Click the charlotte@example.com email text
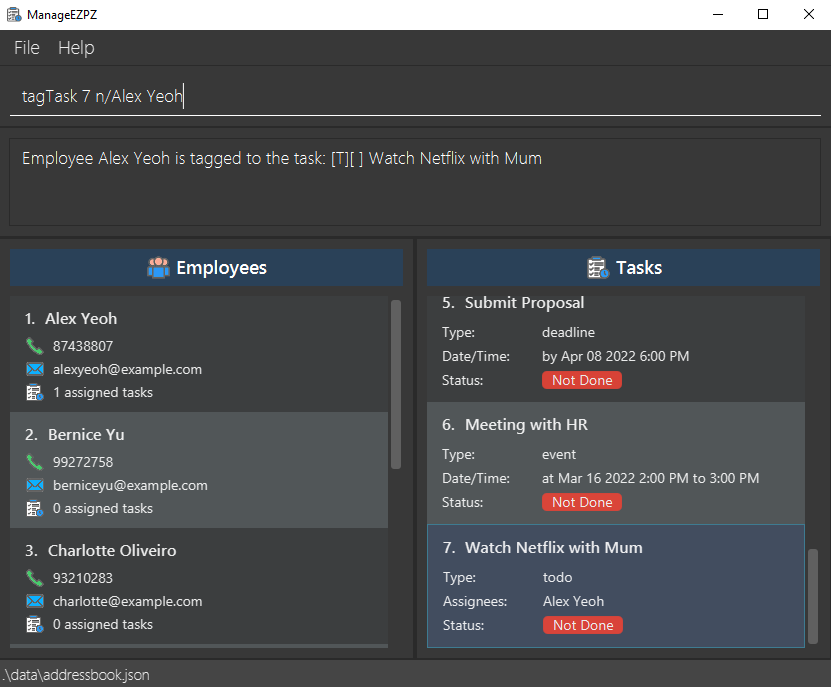The width and height of the screenshot is (831, 687). (x=127, y=602)
